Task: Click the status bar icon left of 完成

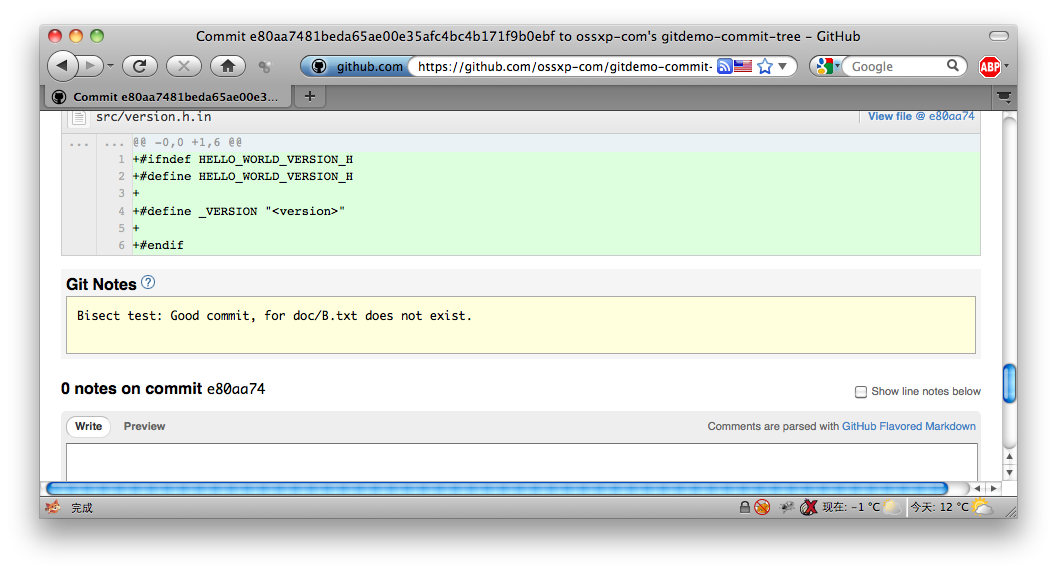Action: click(x=53, y=507)
